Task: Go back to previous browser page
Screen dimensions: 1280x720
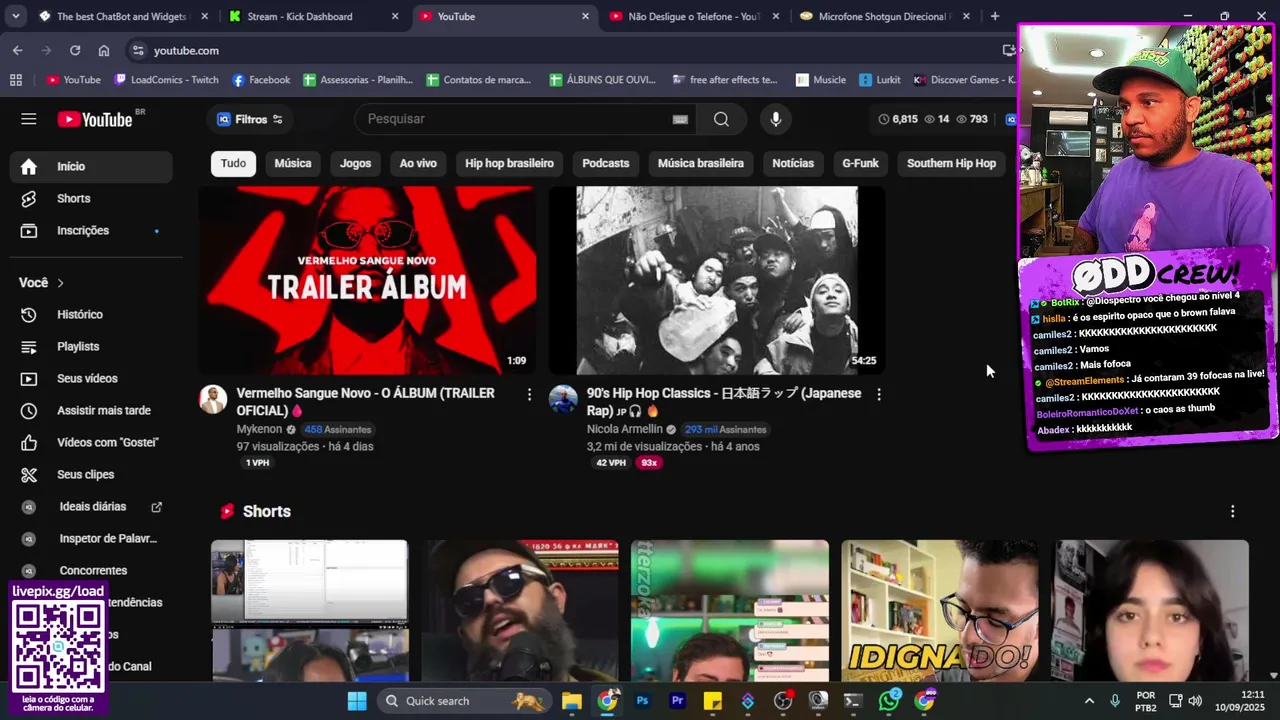Action: coord(17,50)
